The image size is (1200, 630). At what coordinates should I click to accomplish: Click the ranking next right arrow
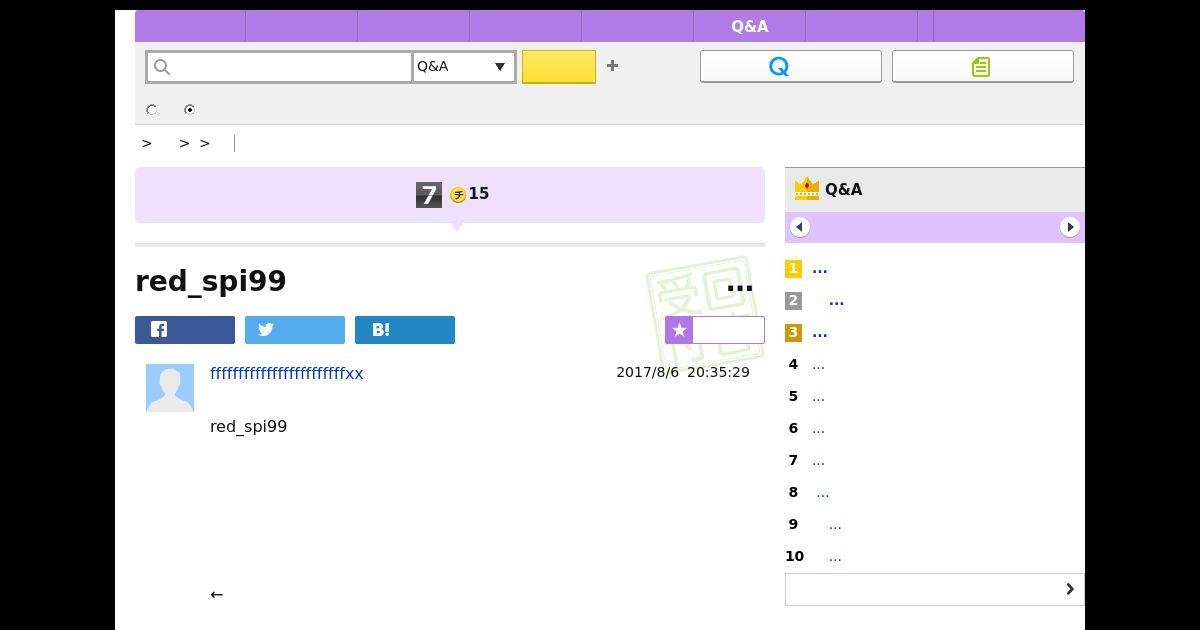1070,227
